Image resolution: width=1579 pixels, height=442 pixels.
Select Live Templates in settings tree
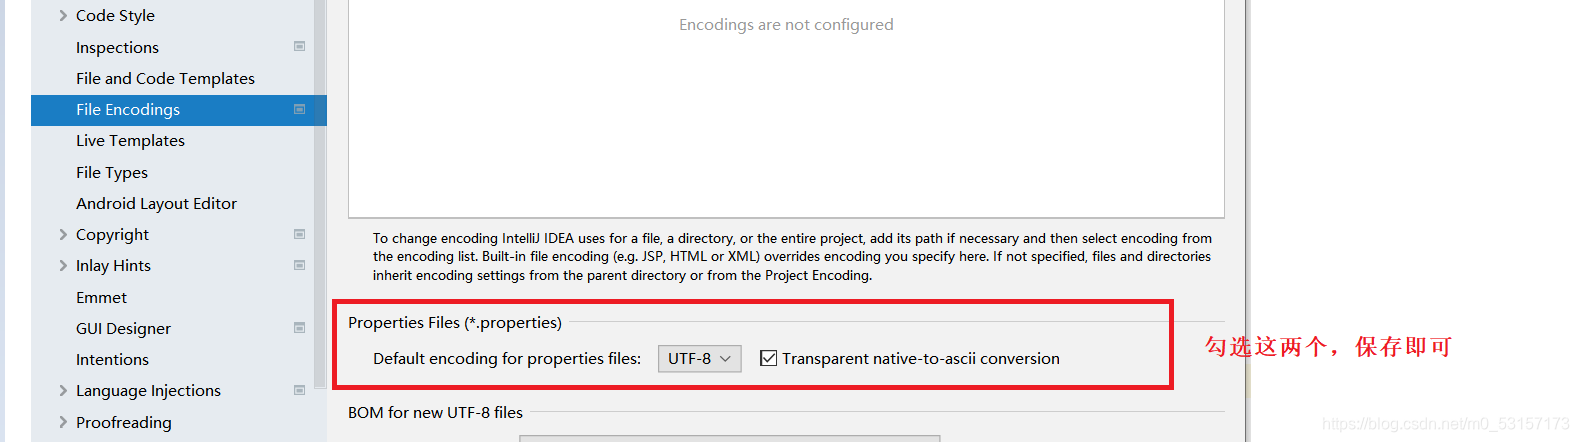[x=130, y=140]
